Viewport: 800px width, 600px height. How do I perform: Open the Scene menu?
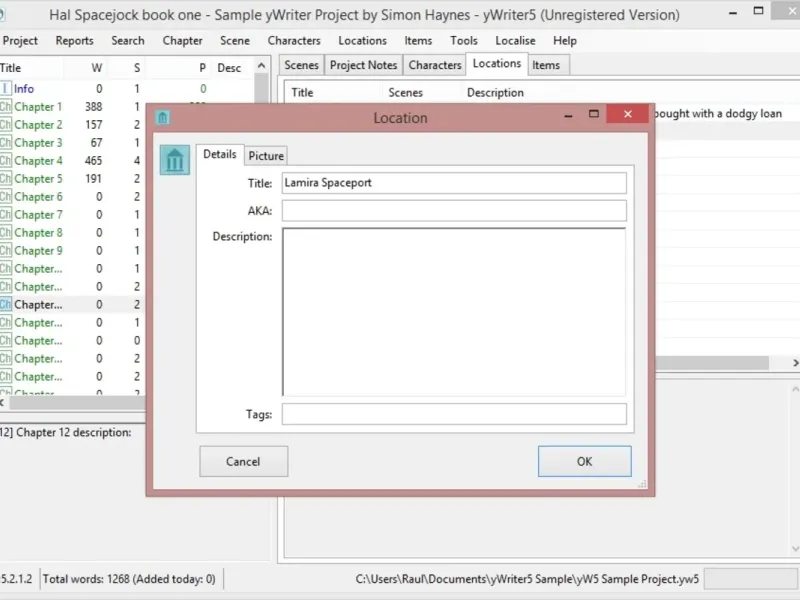[235, 41]
